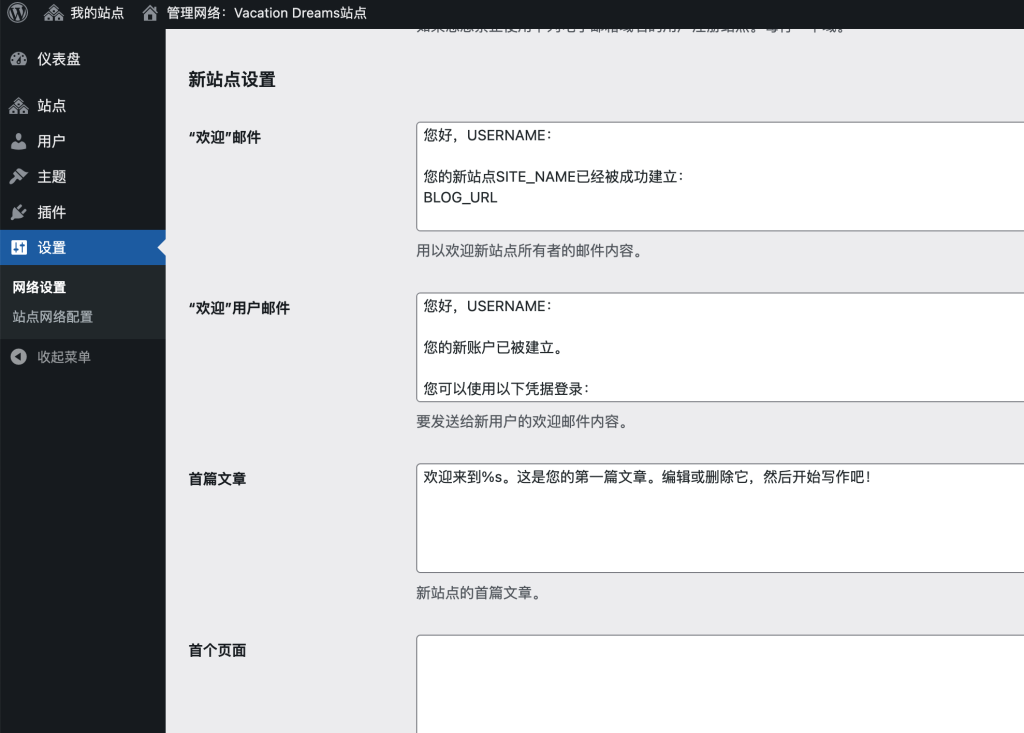Click inside the “欢迎”邮件 text area

720,176
